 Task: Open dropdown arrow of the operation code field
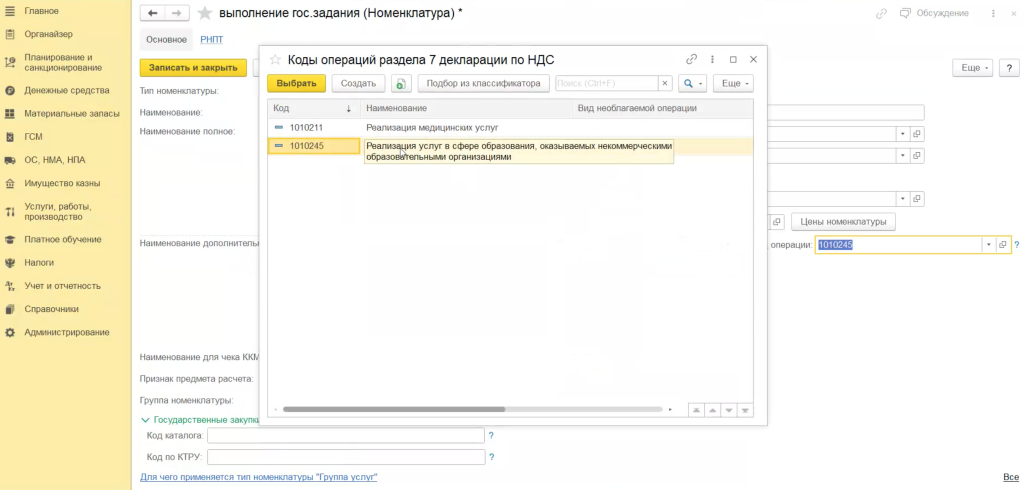(x=988, y=245)
